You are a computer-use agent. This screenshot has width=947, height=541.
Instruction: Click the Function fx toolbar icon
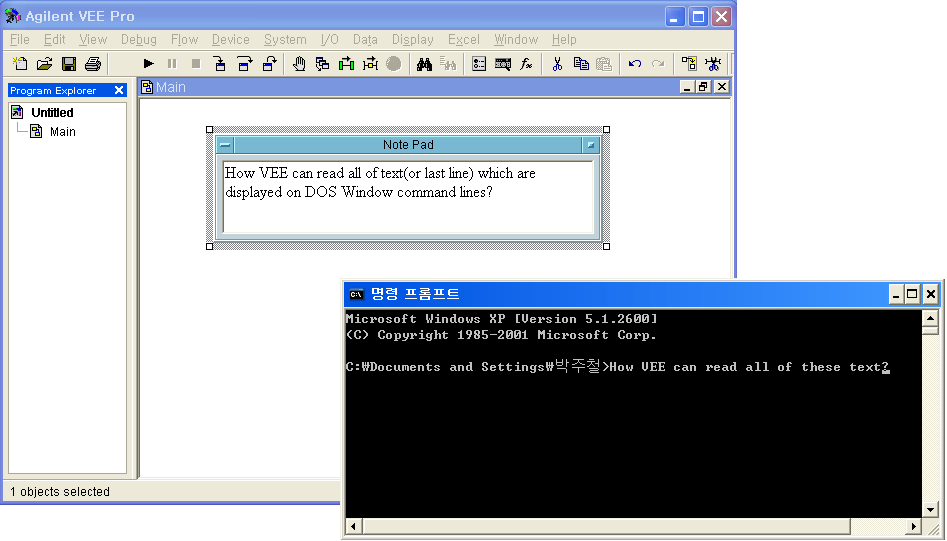(x=526, y=64)
